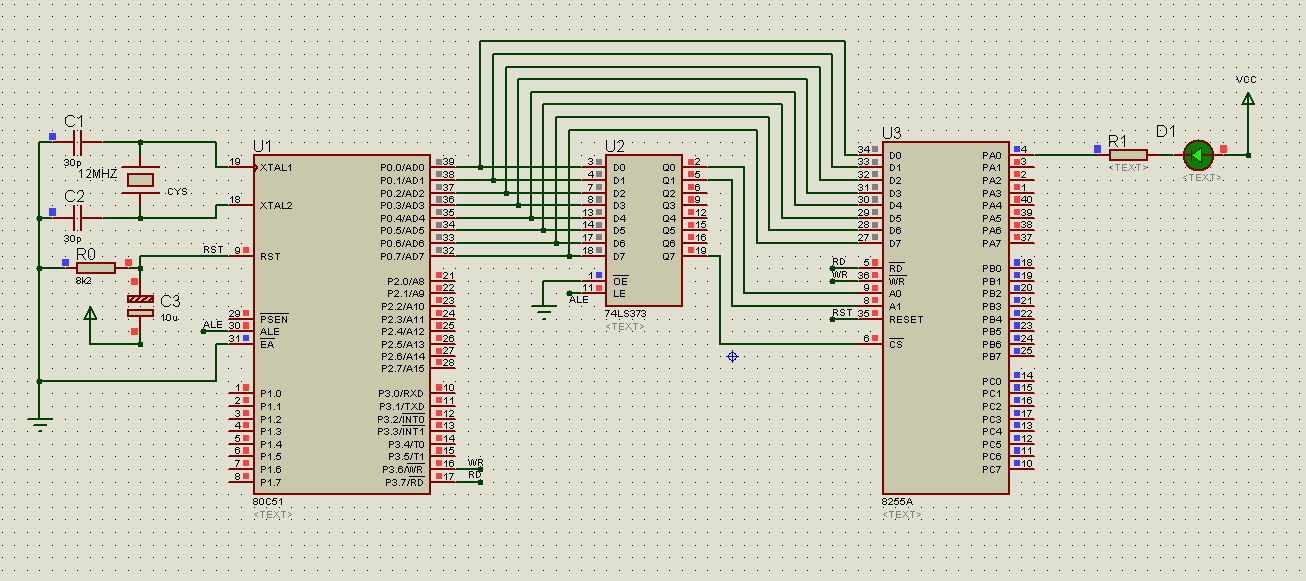Select the U3 8255A chip body
This screenshot has width=1306, height=581.
point(945,318)
